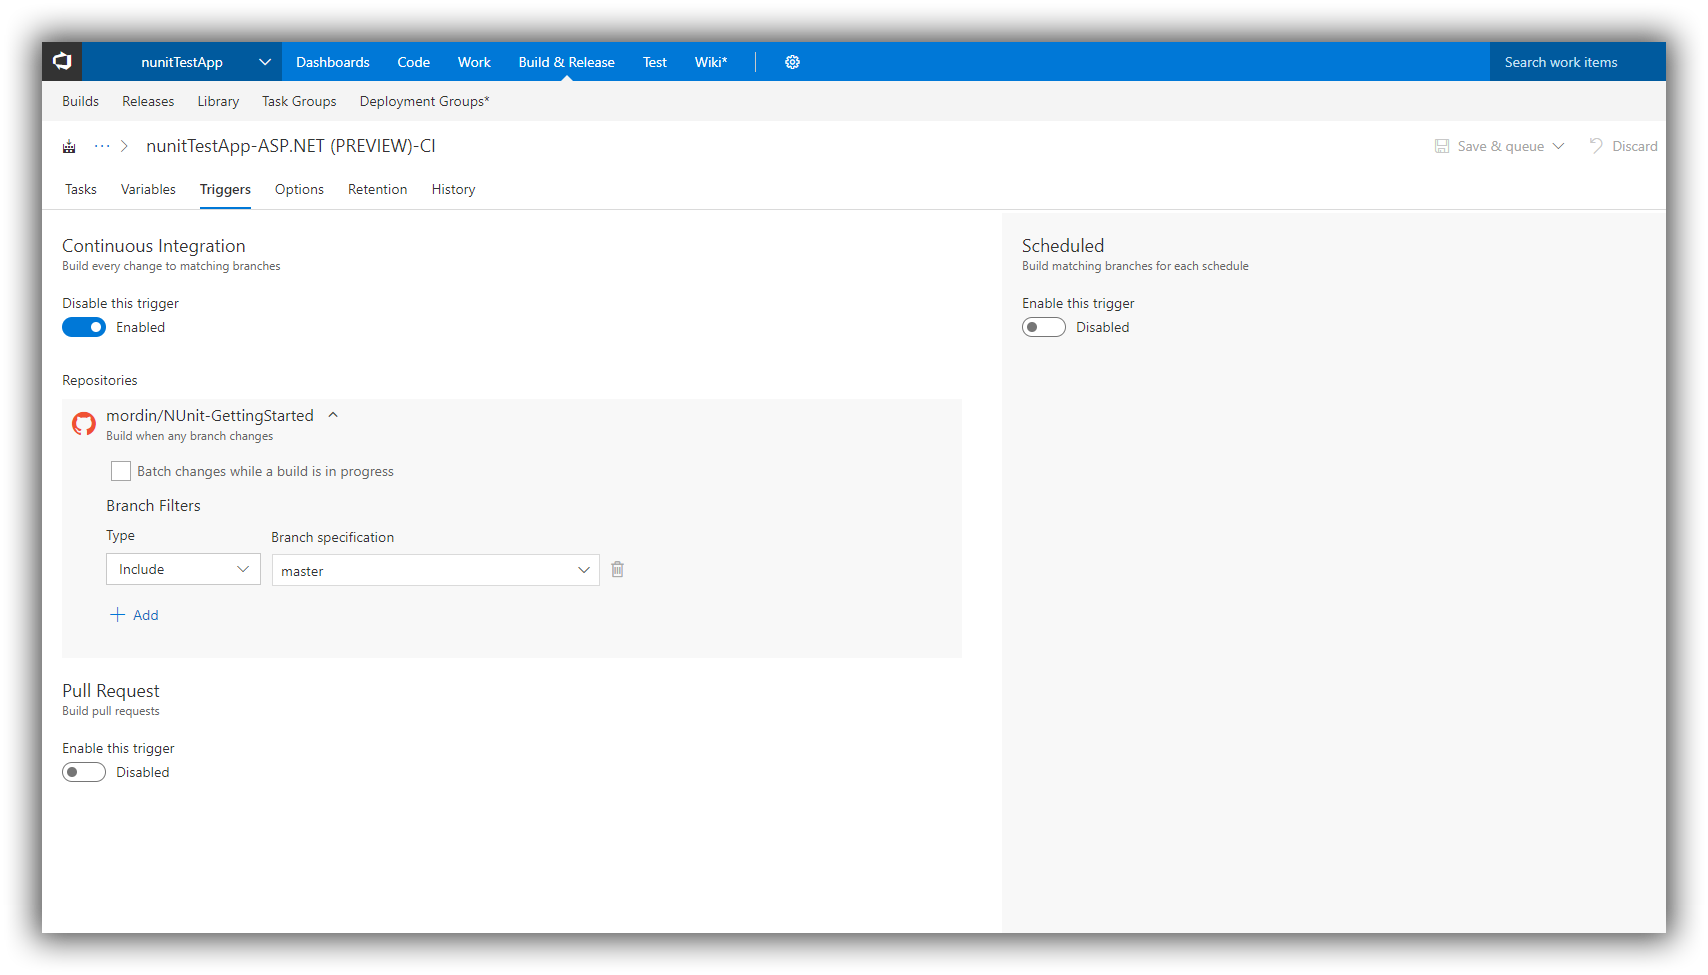Screen dimensions: 1708x975
Task: Switch to the Variables tab
Action: tap(148, 189)
